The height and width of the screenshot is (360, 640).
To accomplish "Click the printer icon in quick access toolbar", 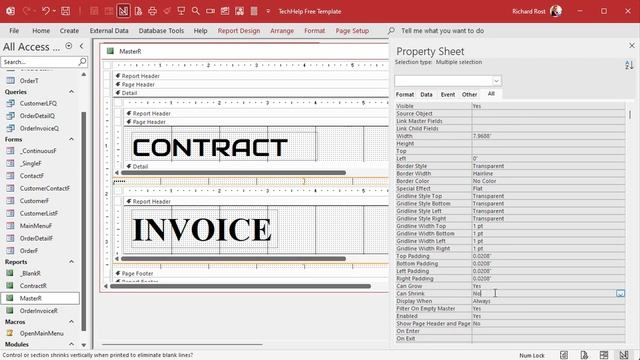I will [153, 11].
